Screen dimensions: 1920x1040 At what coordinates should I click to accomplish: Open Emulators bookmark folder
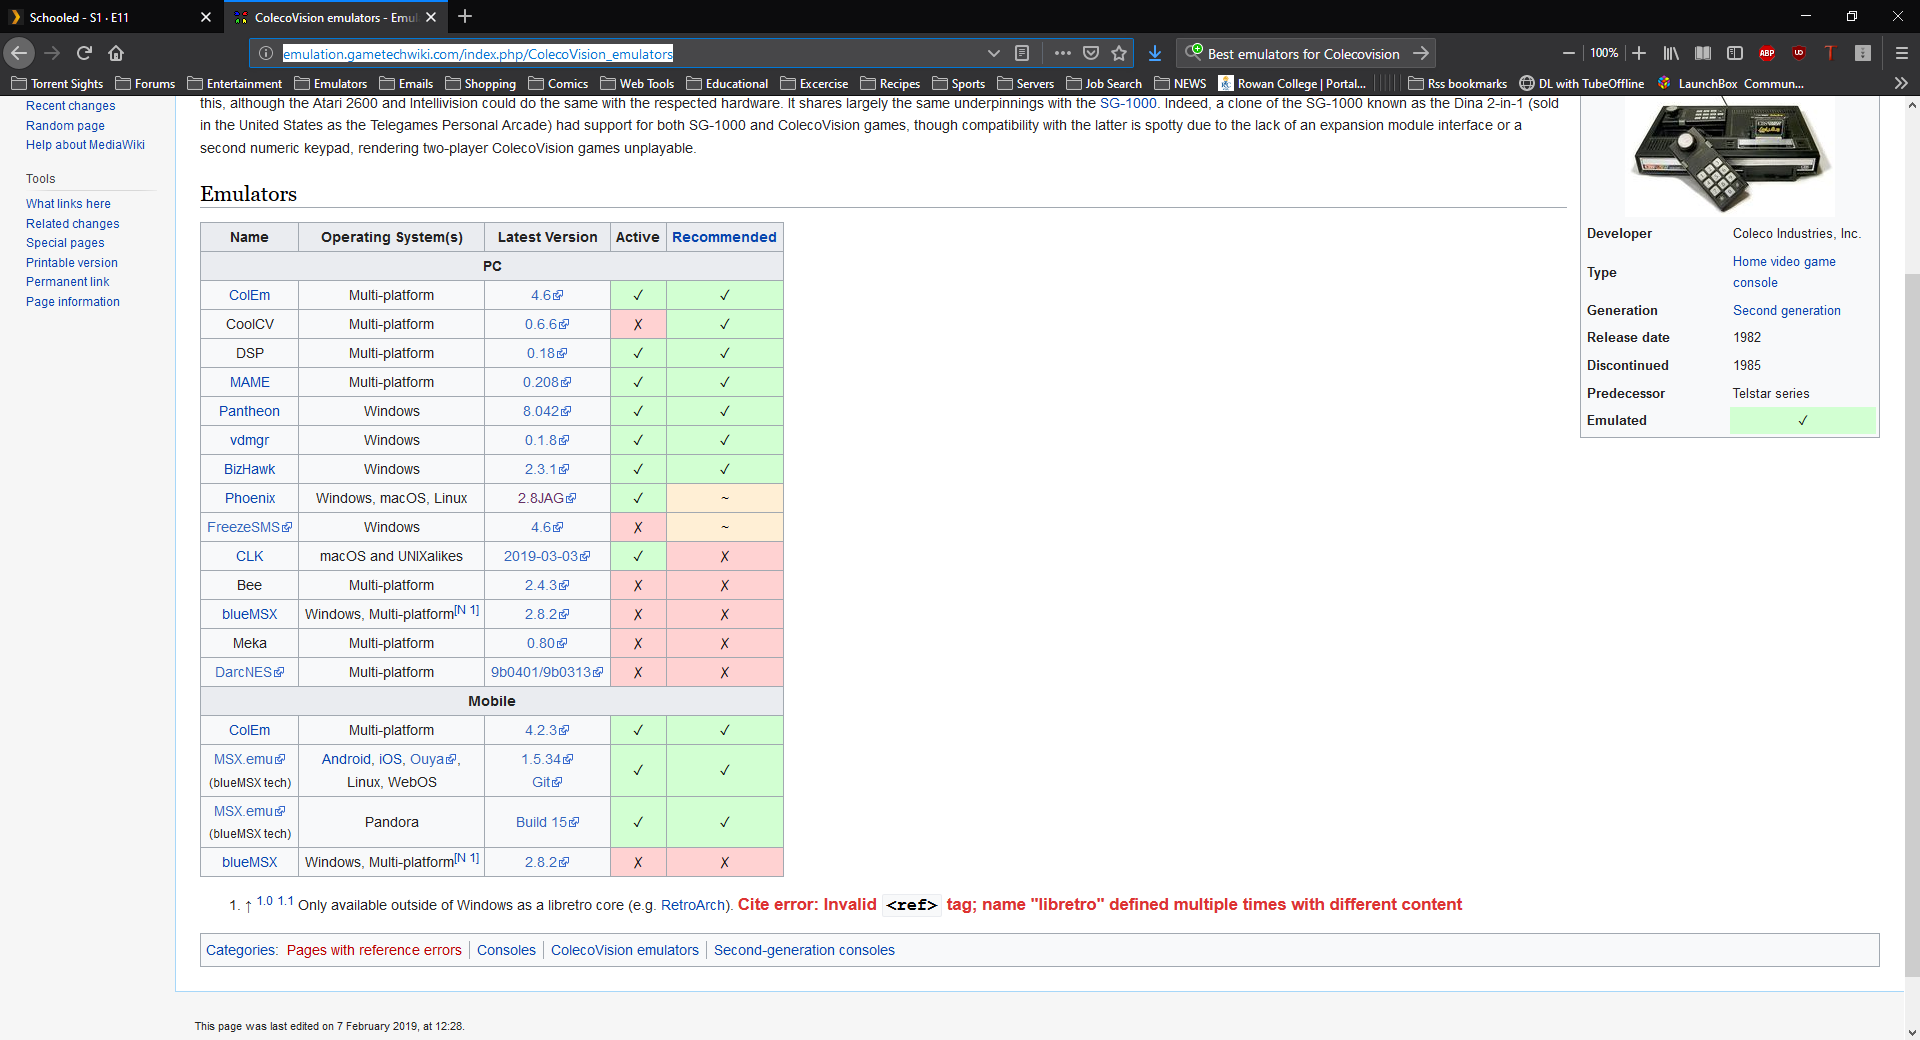tap(330, 83)
